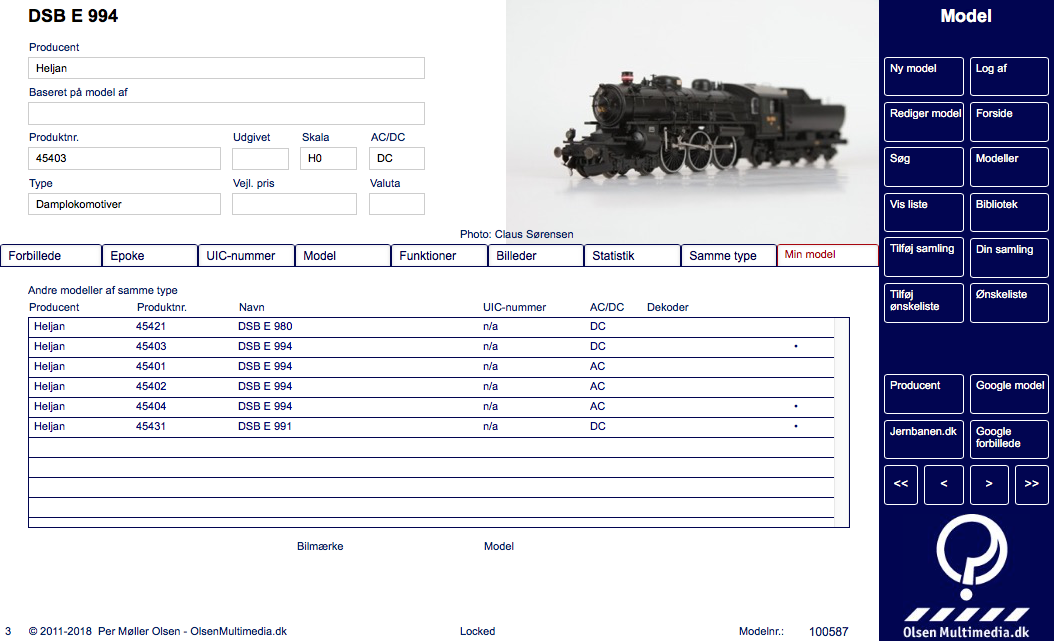The height and width of the screenshot is (641, 1054).
Task: Click the empty Vejl. pris field
Action: coord(294,204)
